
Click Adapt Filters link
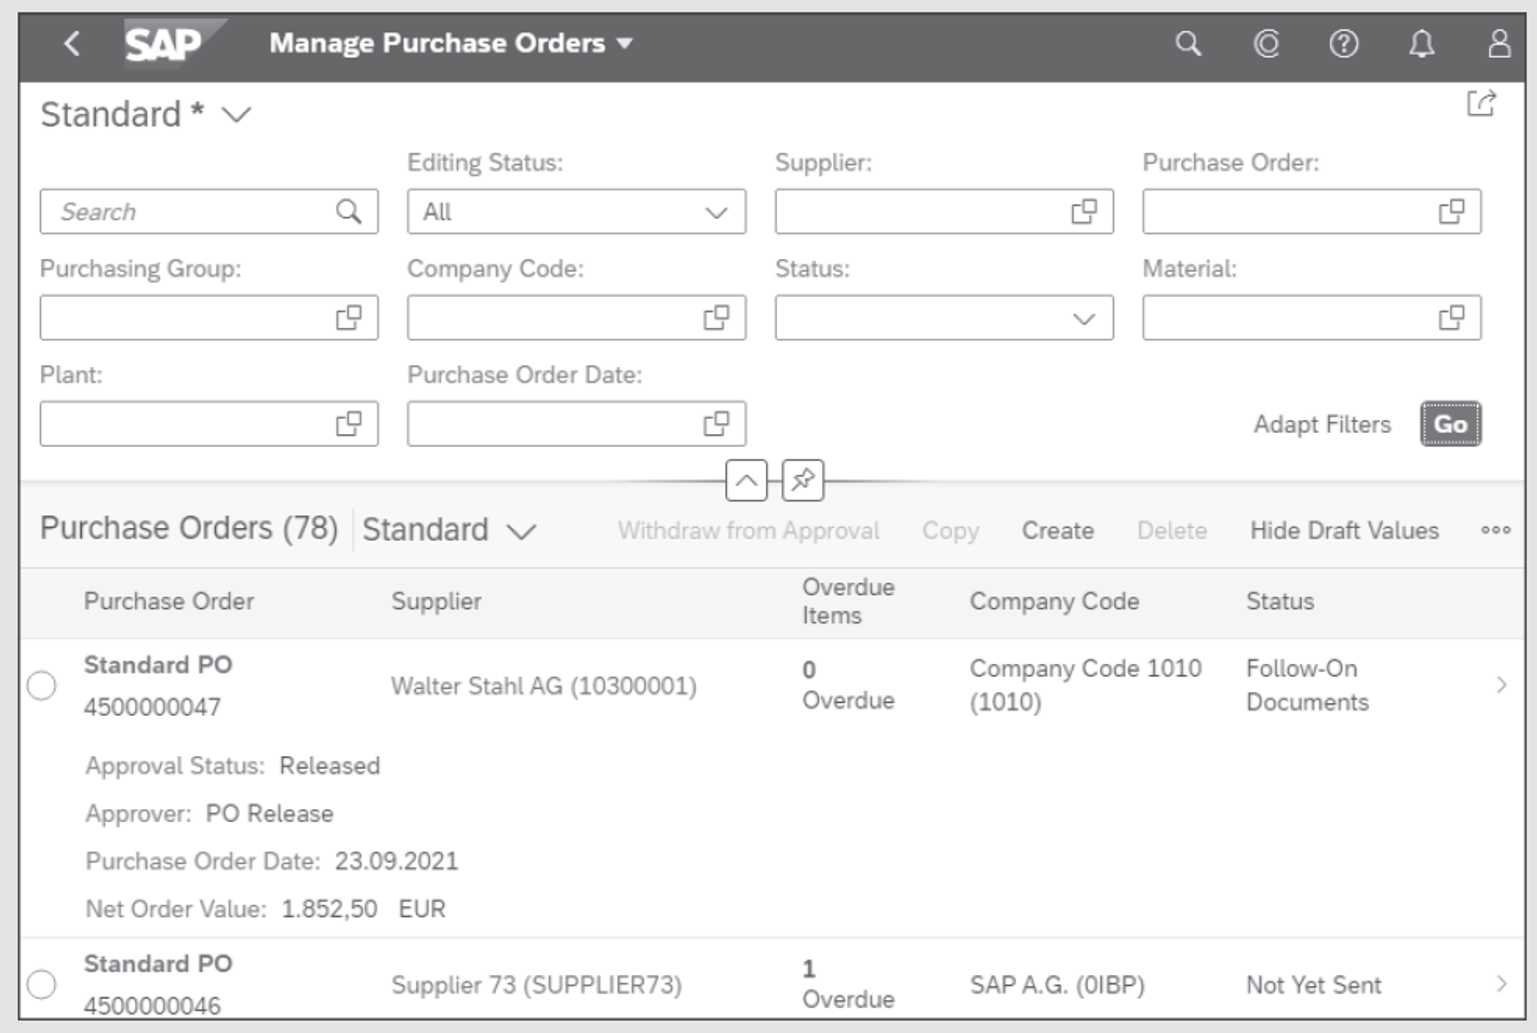tap(1322, 423)
